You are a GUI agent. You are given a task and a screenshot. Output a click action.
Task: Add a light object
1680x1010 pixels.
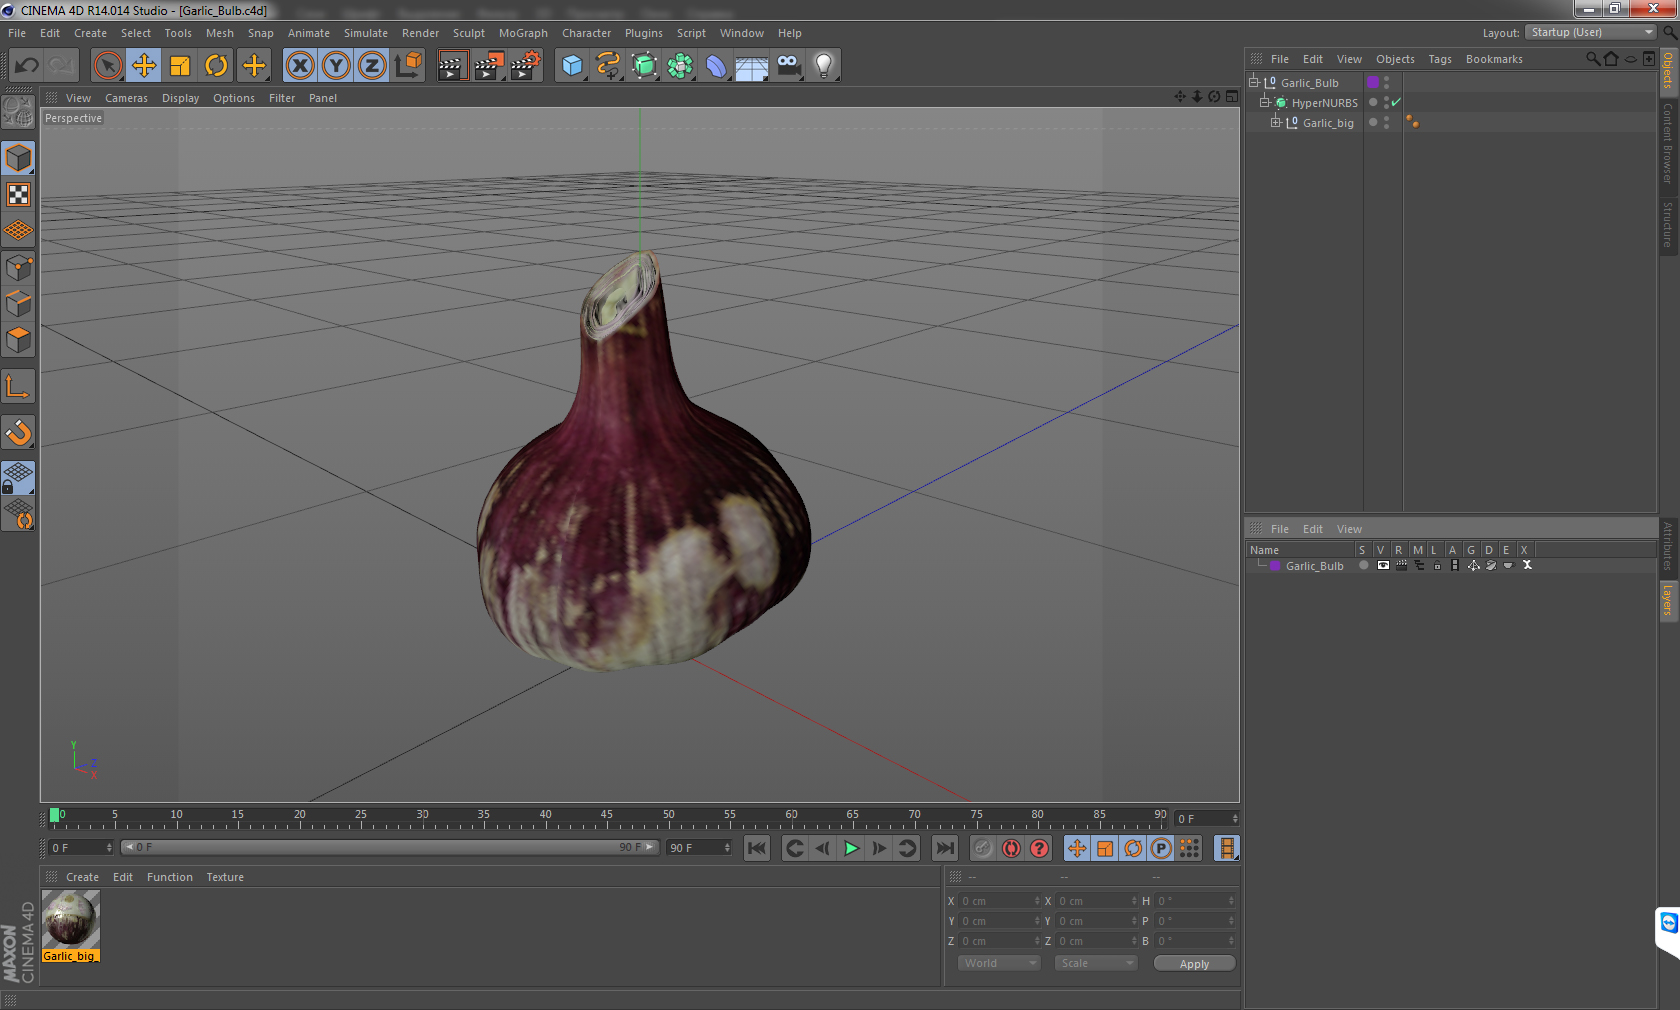[x=824, y=66]
